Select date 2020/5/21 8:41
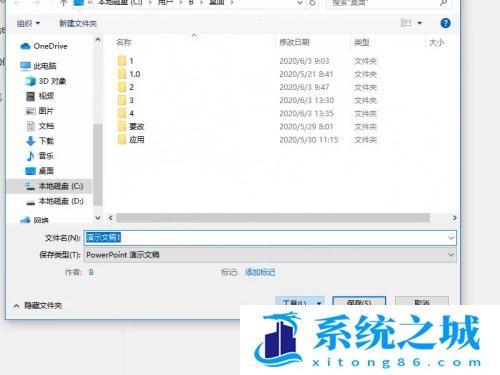500x375 pixels. pos(306,74)
